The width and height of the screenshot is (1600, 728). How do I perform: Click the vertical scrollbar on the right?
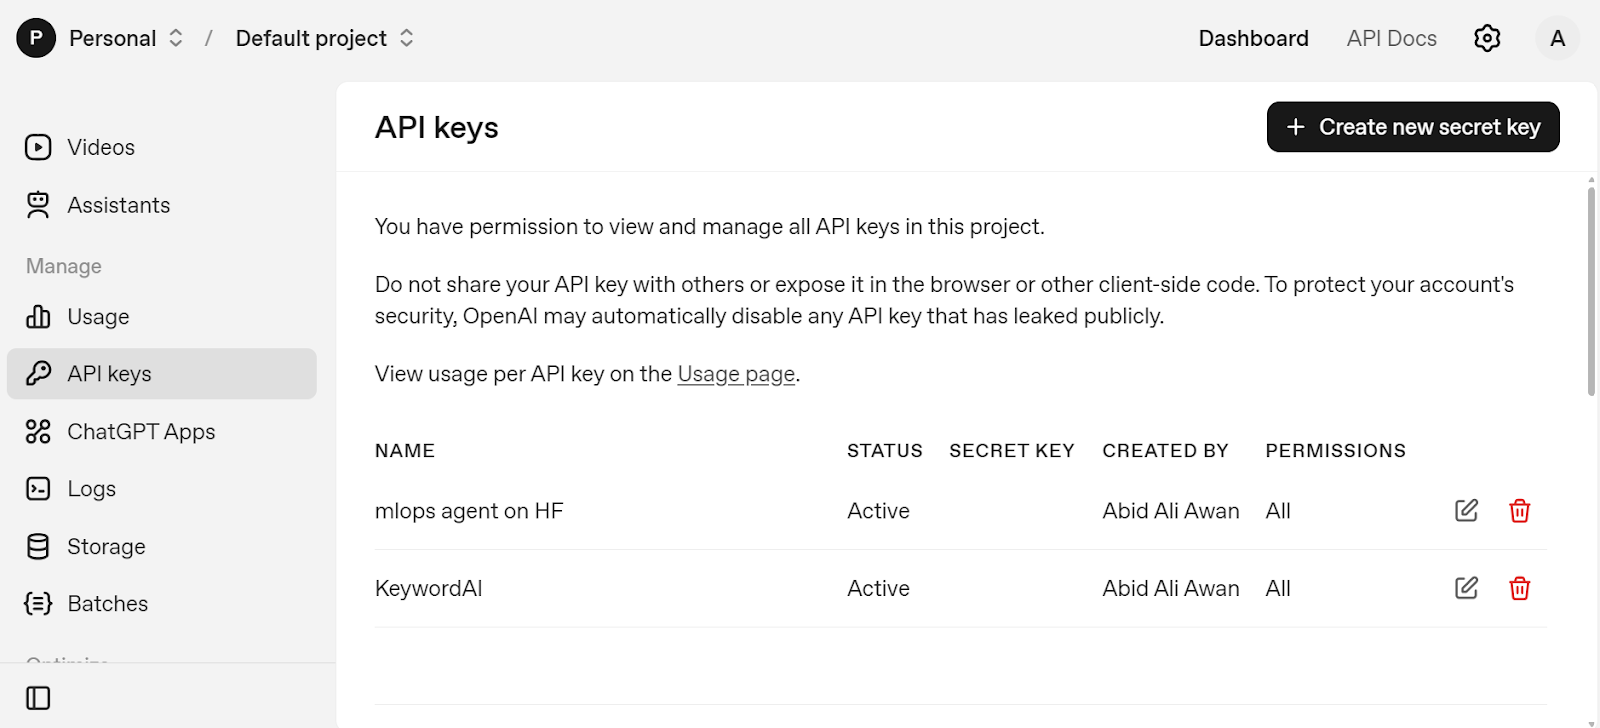click(1591, 290)
